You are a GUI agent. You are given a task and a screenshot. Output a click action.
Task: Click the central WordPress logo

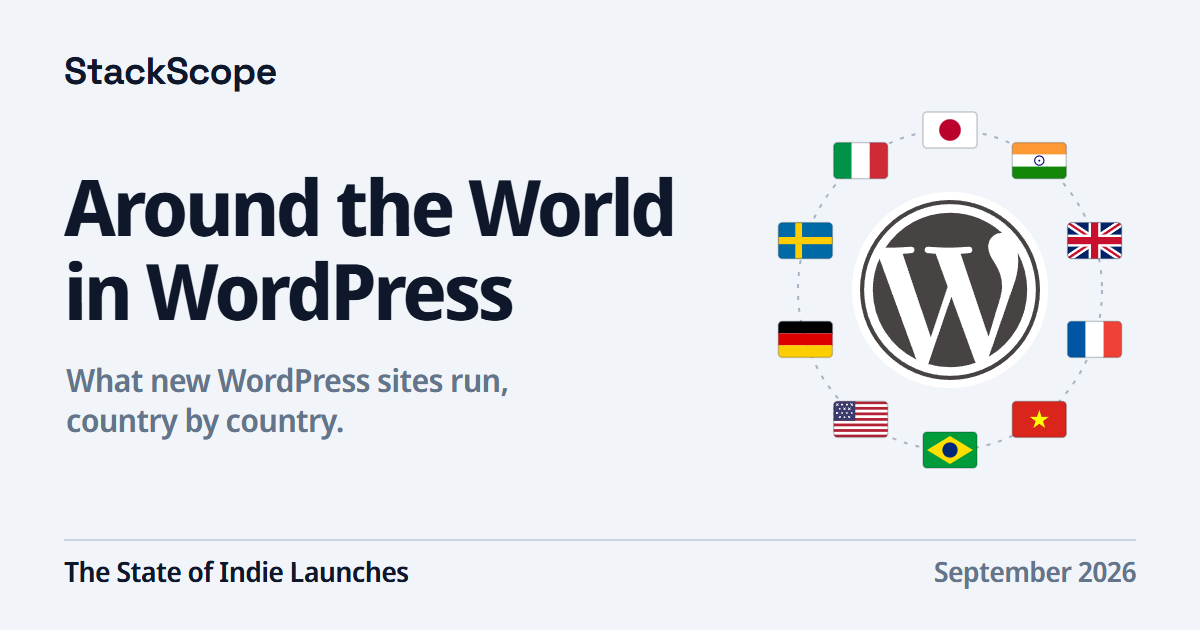coord(950,290)
